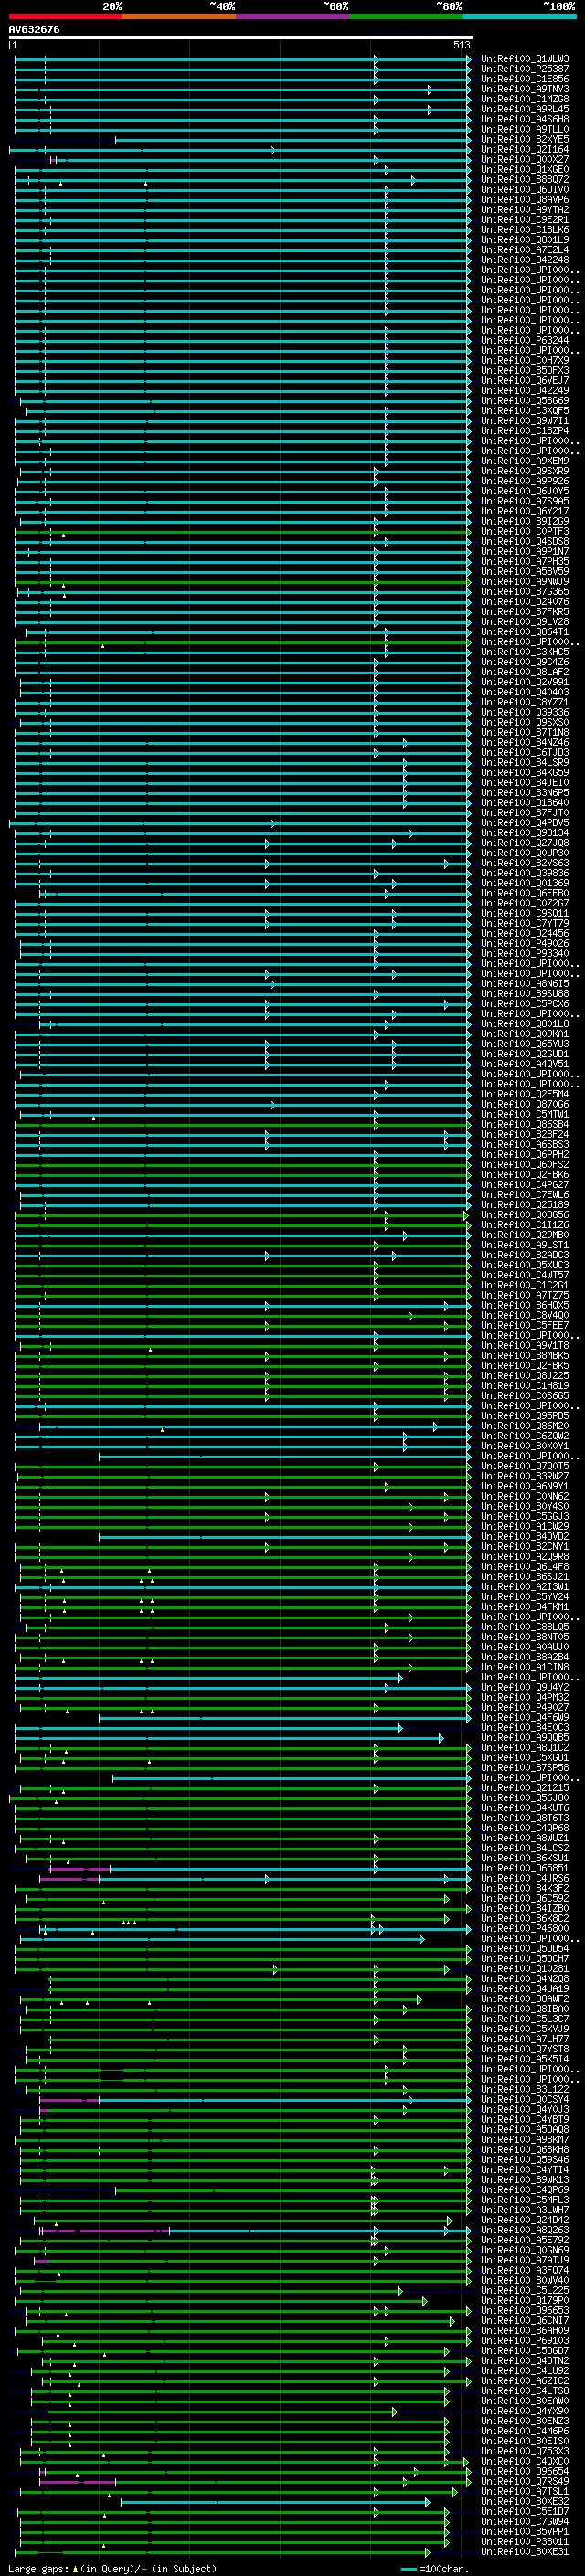Click label UniRef100_Q8AVP6
The height and width of the screenshot is (2576, 585).
click(x=525, y=199)
